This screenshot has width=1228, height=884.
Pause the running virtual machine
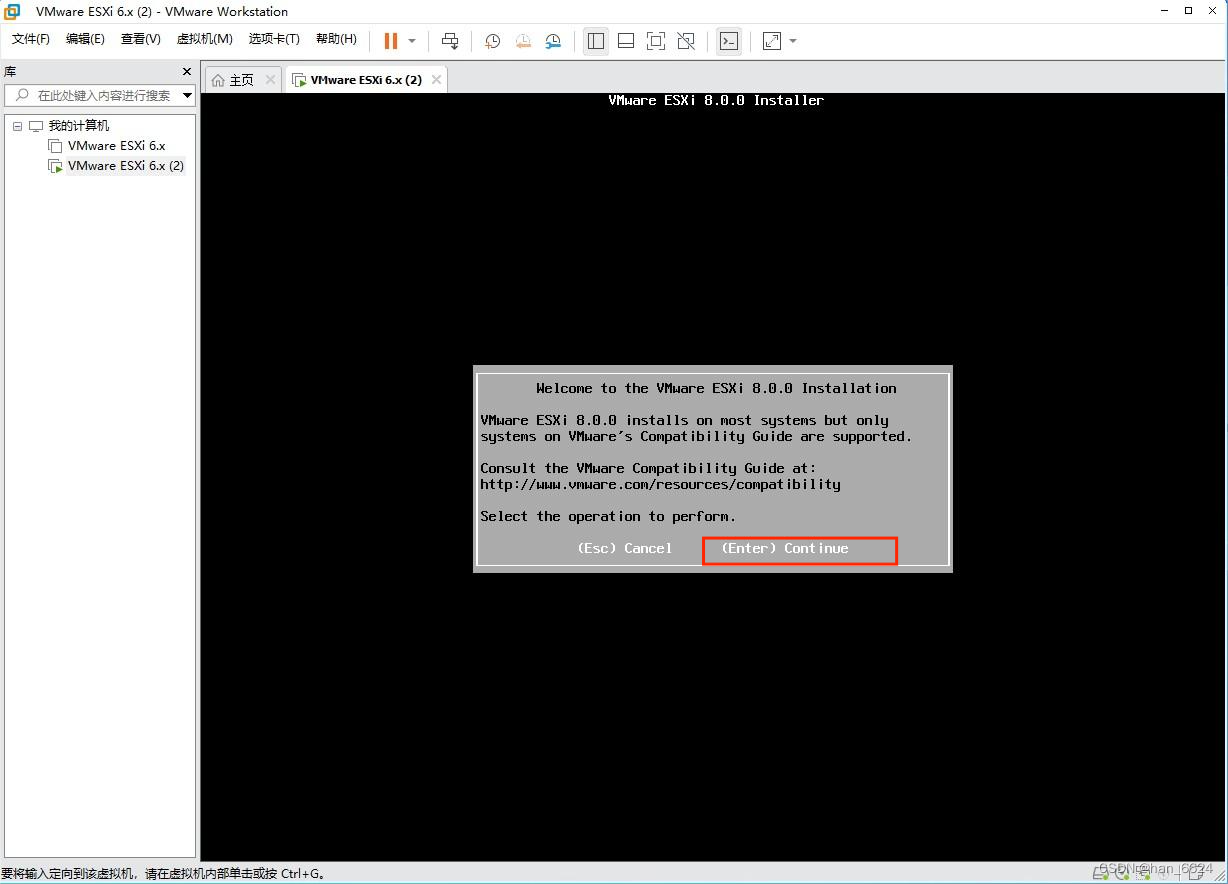(391, 41)
